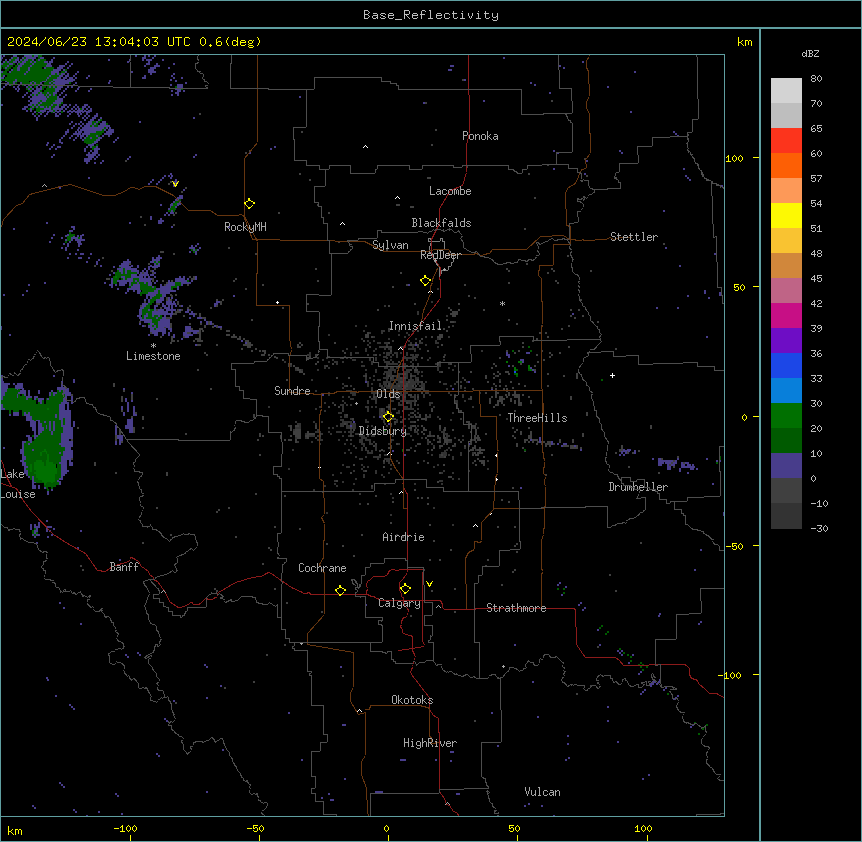
Task: Click the Innisfail city label
Action: click(415, 326)
